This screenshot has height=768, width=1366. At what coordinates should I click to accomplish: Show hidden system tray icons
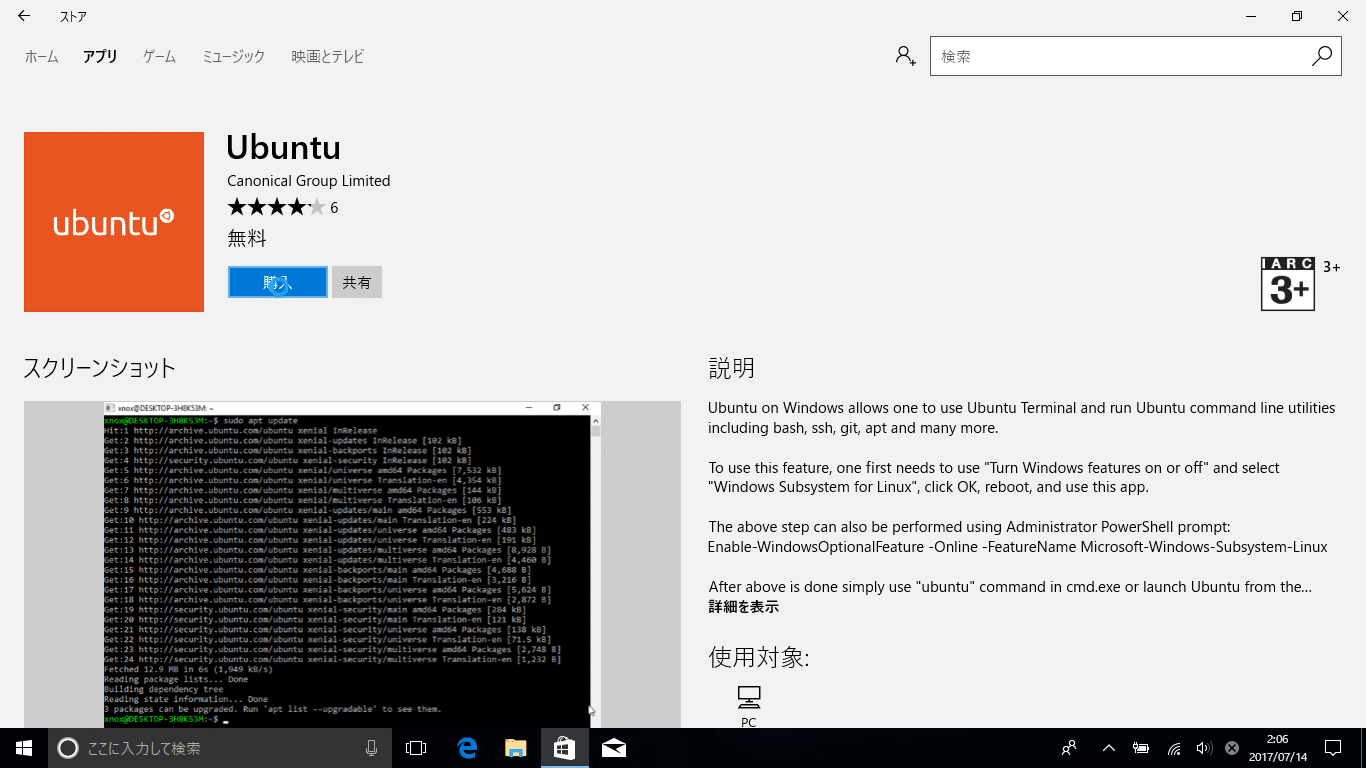[x=1108, y=747]
